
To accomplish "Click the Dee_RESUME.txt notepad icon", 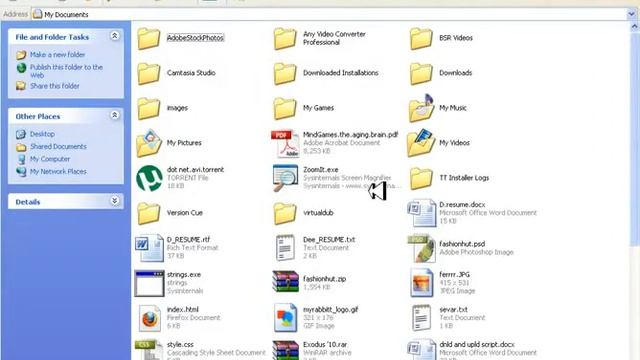I will [285, 248].
